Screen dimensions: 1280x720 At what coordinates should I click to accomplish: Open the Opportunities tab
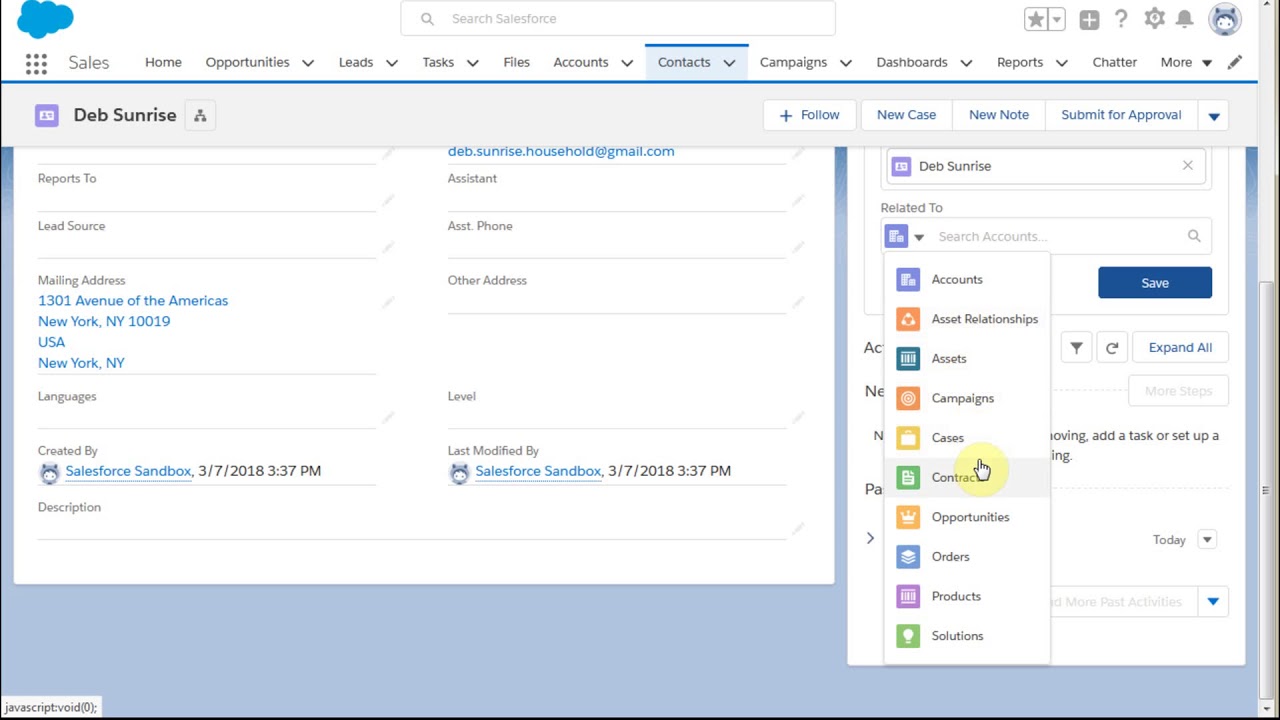pos(247,62)
